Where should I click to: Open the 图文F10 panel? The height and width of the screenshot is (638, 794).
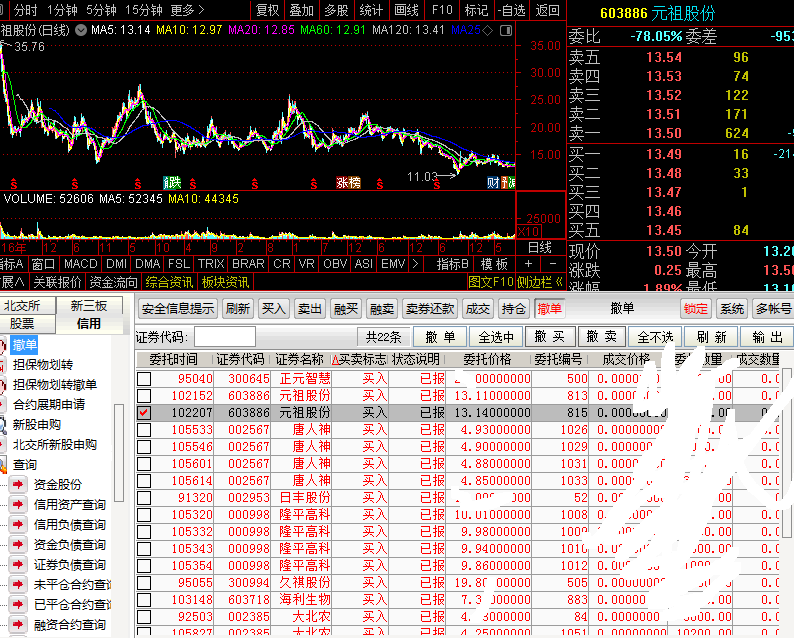click(x=491, y=282)
